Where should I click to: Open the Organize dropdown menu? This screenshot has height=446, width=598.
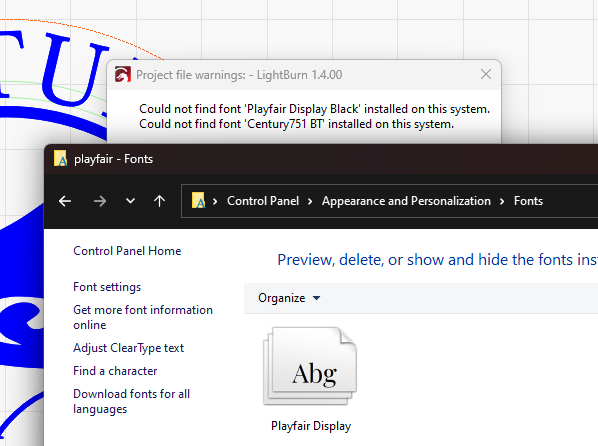289,298
